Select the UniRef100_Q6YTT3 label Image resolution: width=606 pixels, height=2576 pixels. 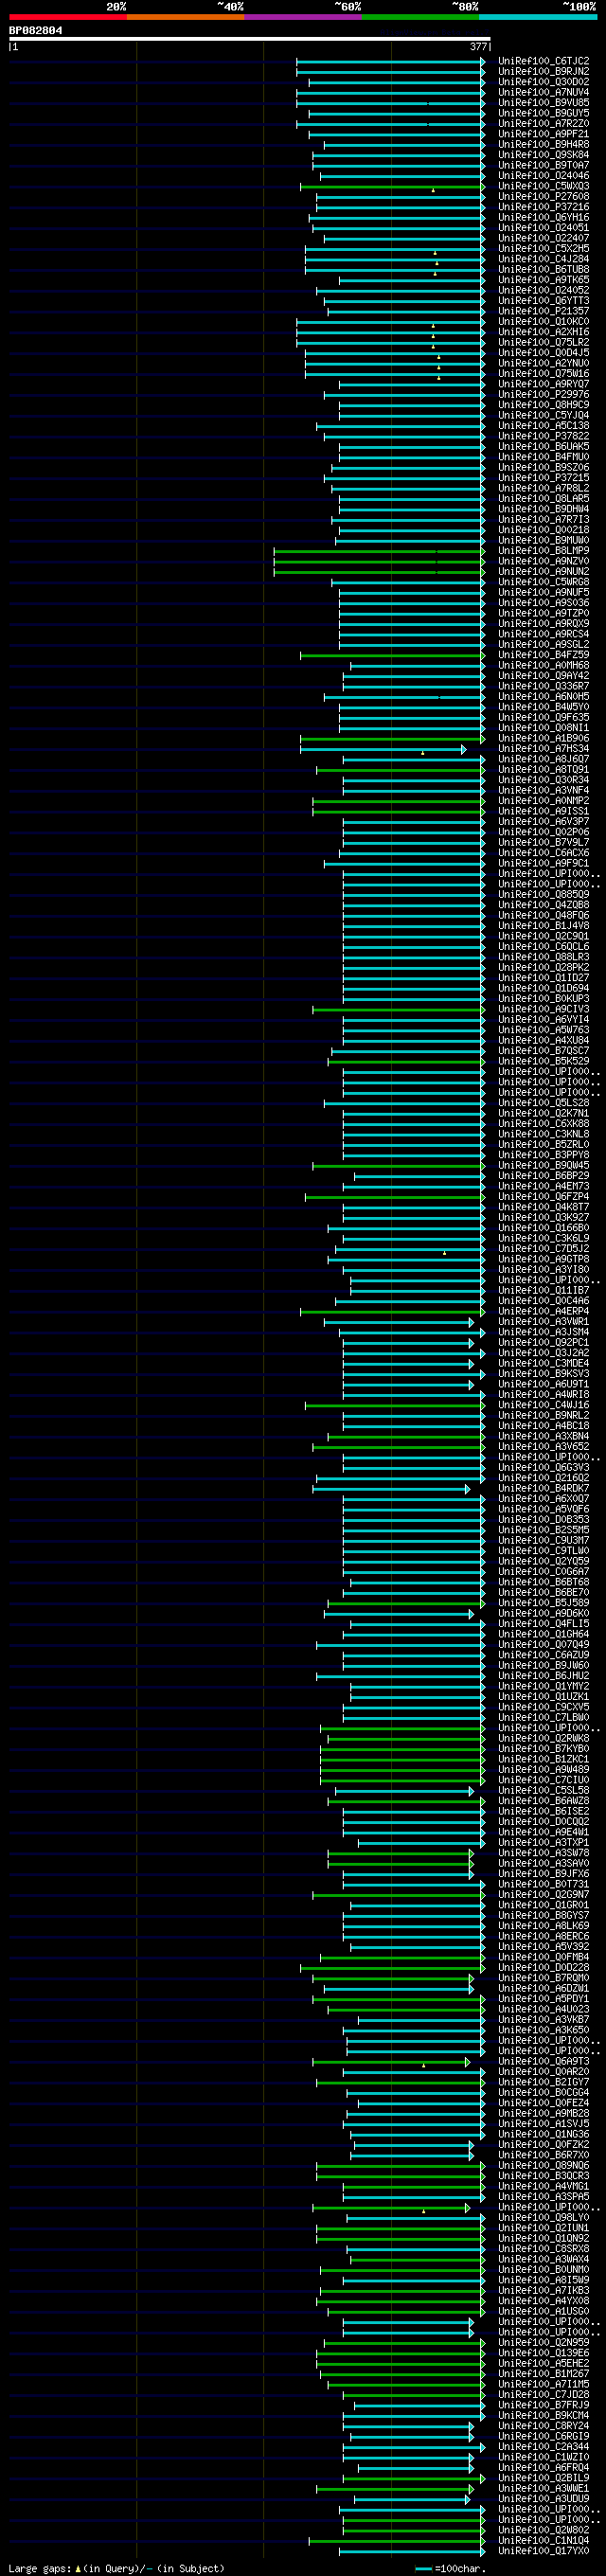(x=544, y=301)
